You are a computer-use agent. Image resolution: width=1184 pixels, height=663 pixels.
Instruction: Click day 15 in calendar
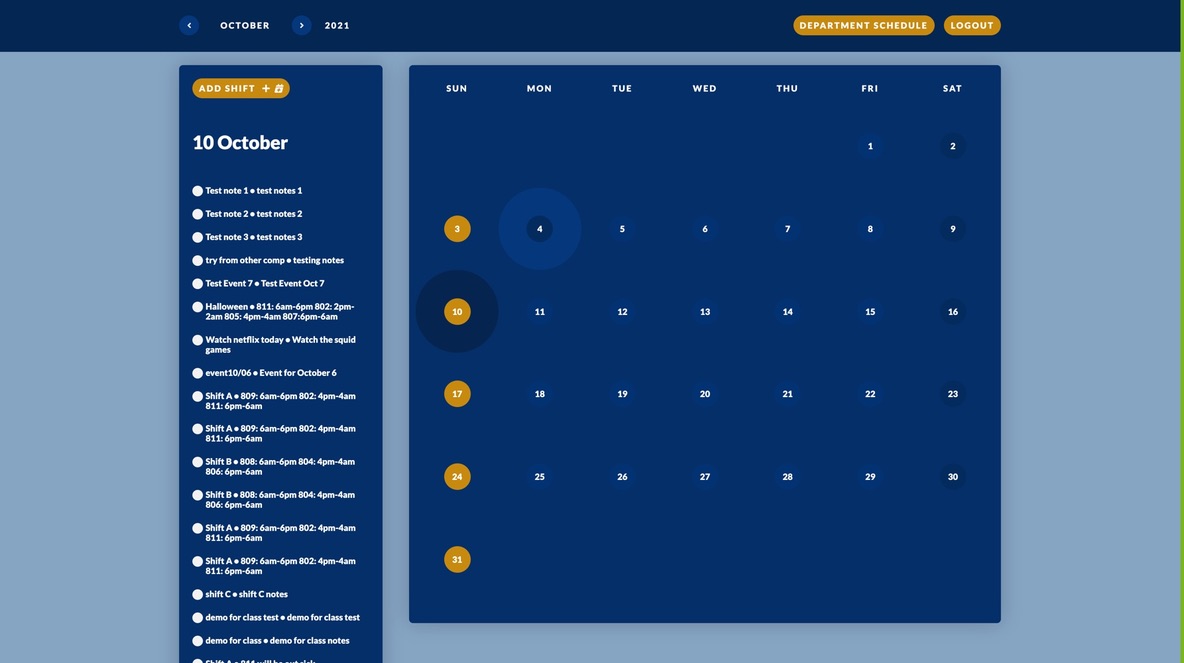point(870,312)
